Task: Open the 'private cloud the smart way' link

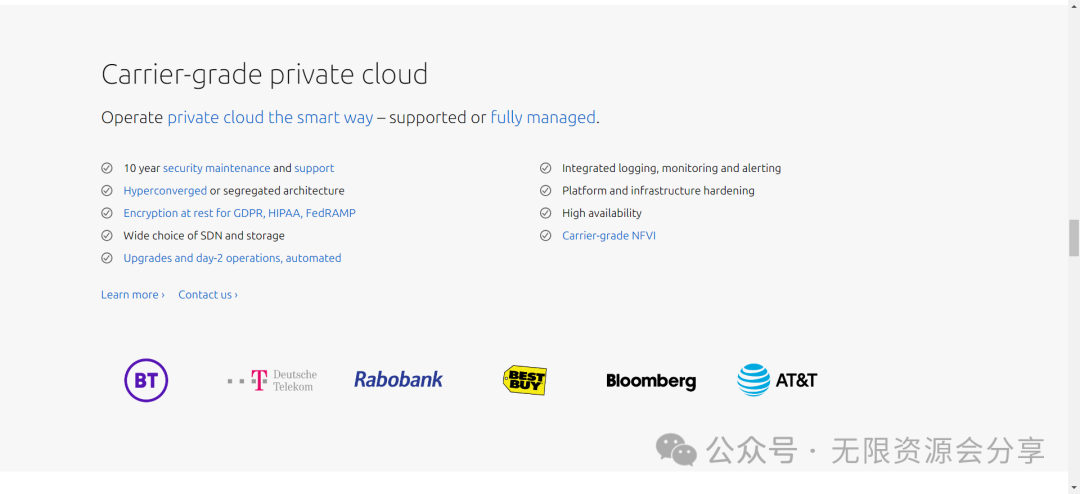Action: coord(270,117)
